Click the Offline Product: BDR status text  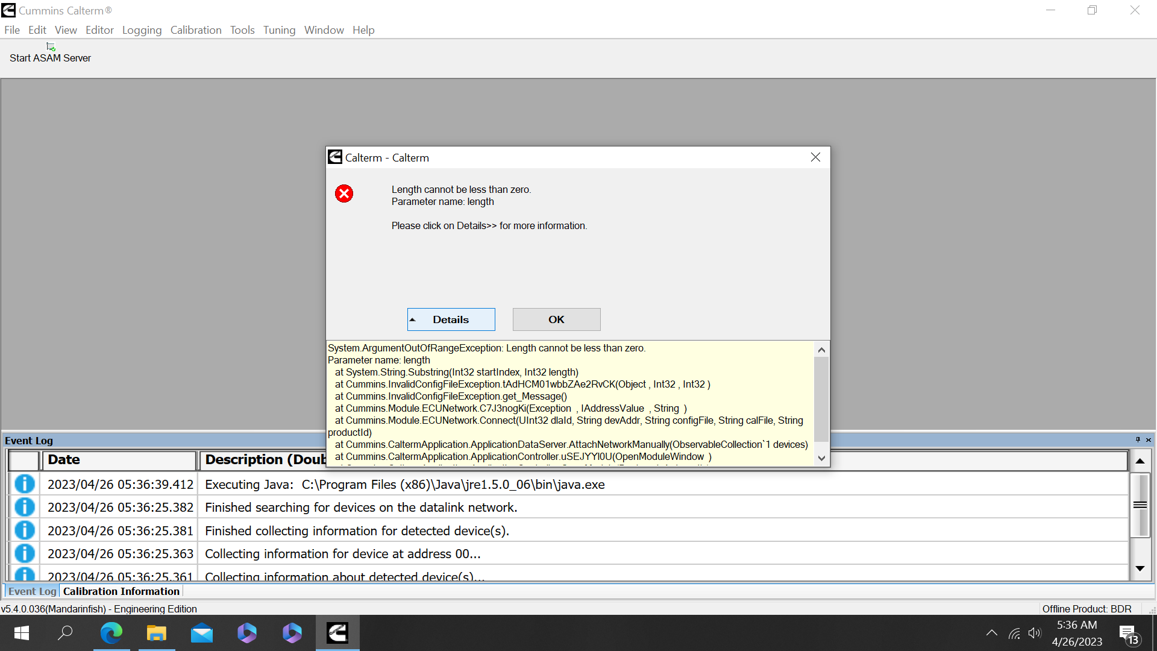tap(1086, 609)
